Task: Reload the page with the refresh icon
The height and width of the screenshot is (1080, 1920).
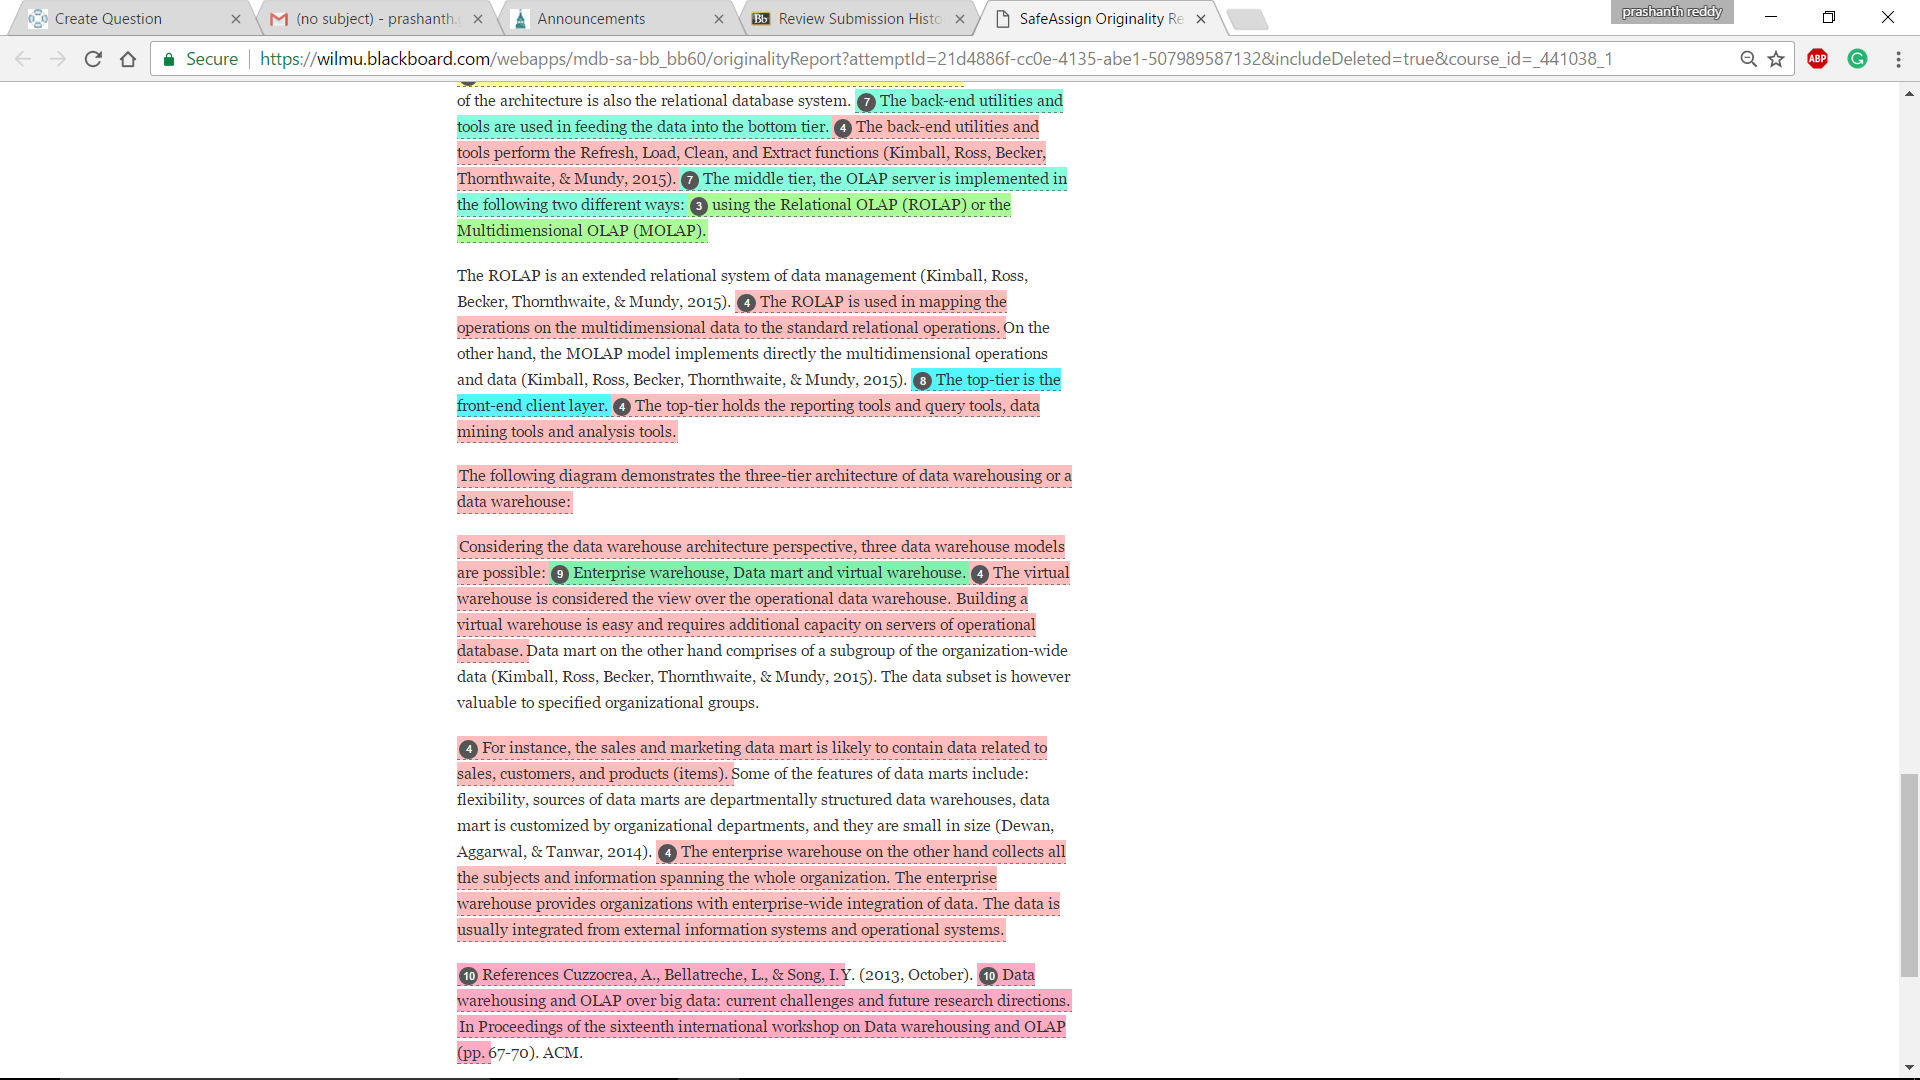Action: [93, 59]
